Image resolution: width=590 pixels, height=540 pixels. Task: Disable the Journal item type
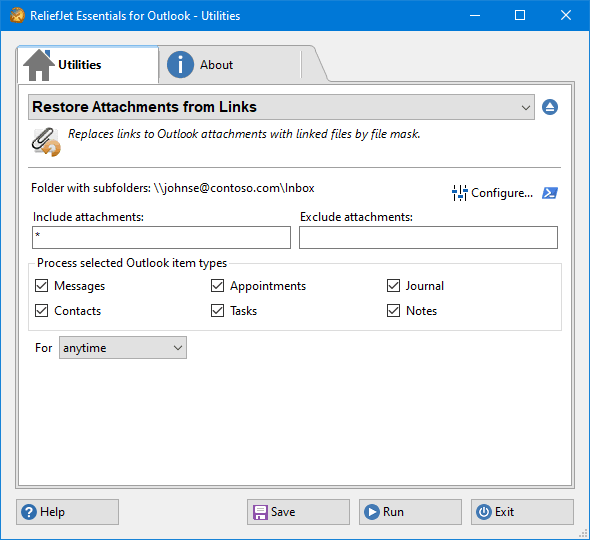pyautogui.click(x=394, y=286)
